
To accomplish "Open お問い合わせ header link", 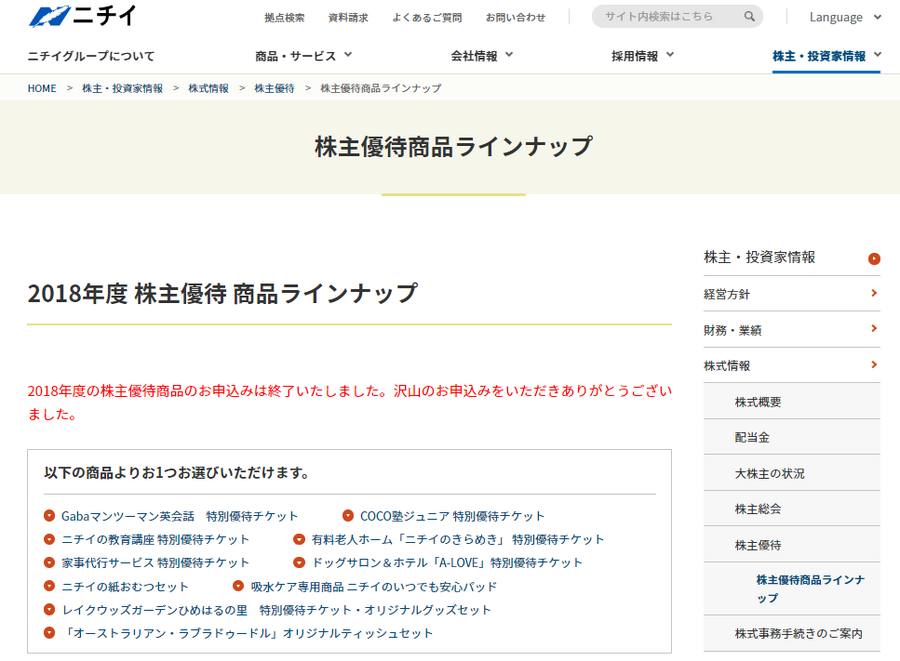I will point(515,18).
